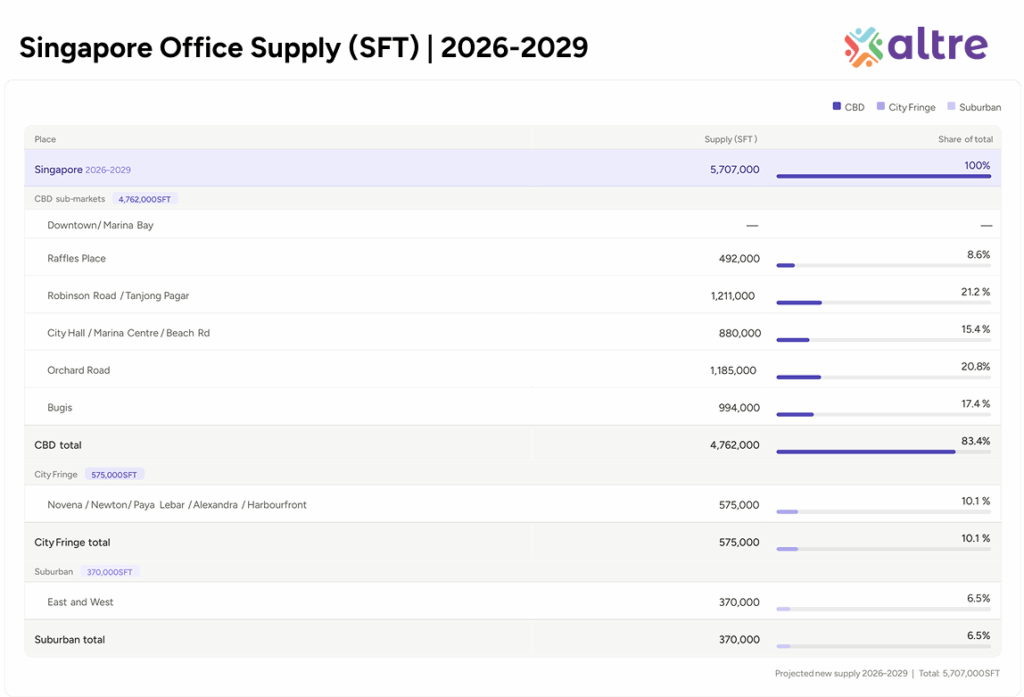Toggle the Suburban legend marker
Viewport: 1024px width, 697px height.
[x=951, y=106]
